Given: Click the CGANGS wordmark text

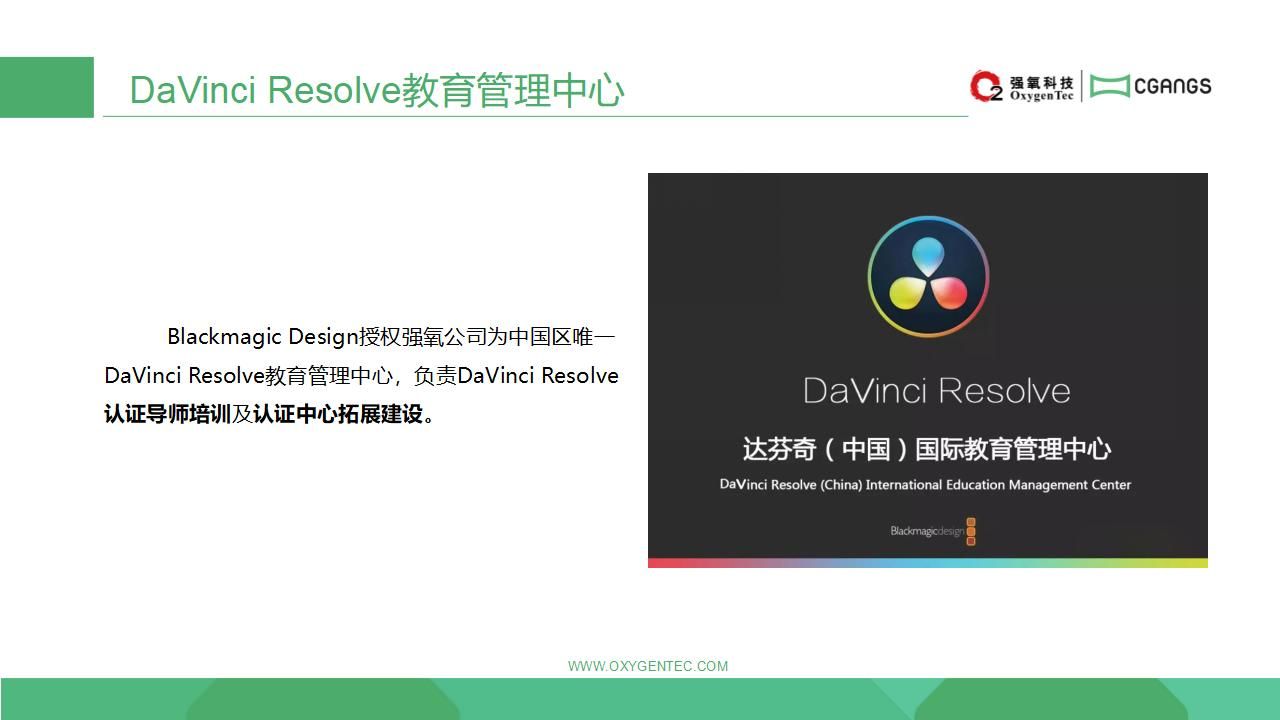Looking at the screenshot, I should tap(1172, 86).
